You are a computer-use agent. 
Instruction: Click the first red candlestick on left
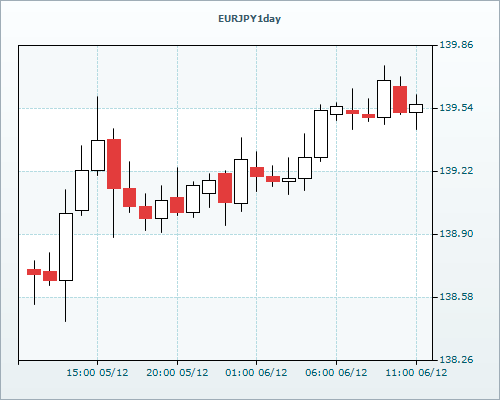click(x=34, y=272)
